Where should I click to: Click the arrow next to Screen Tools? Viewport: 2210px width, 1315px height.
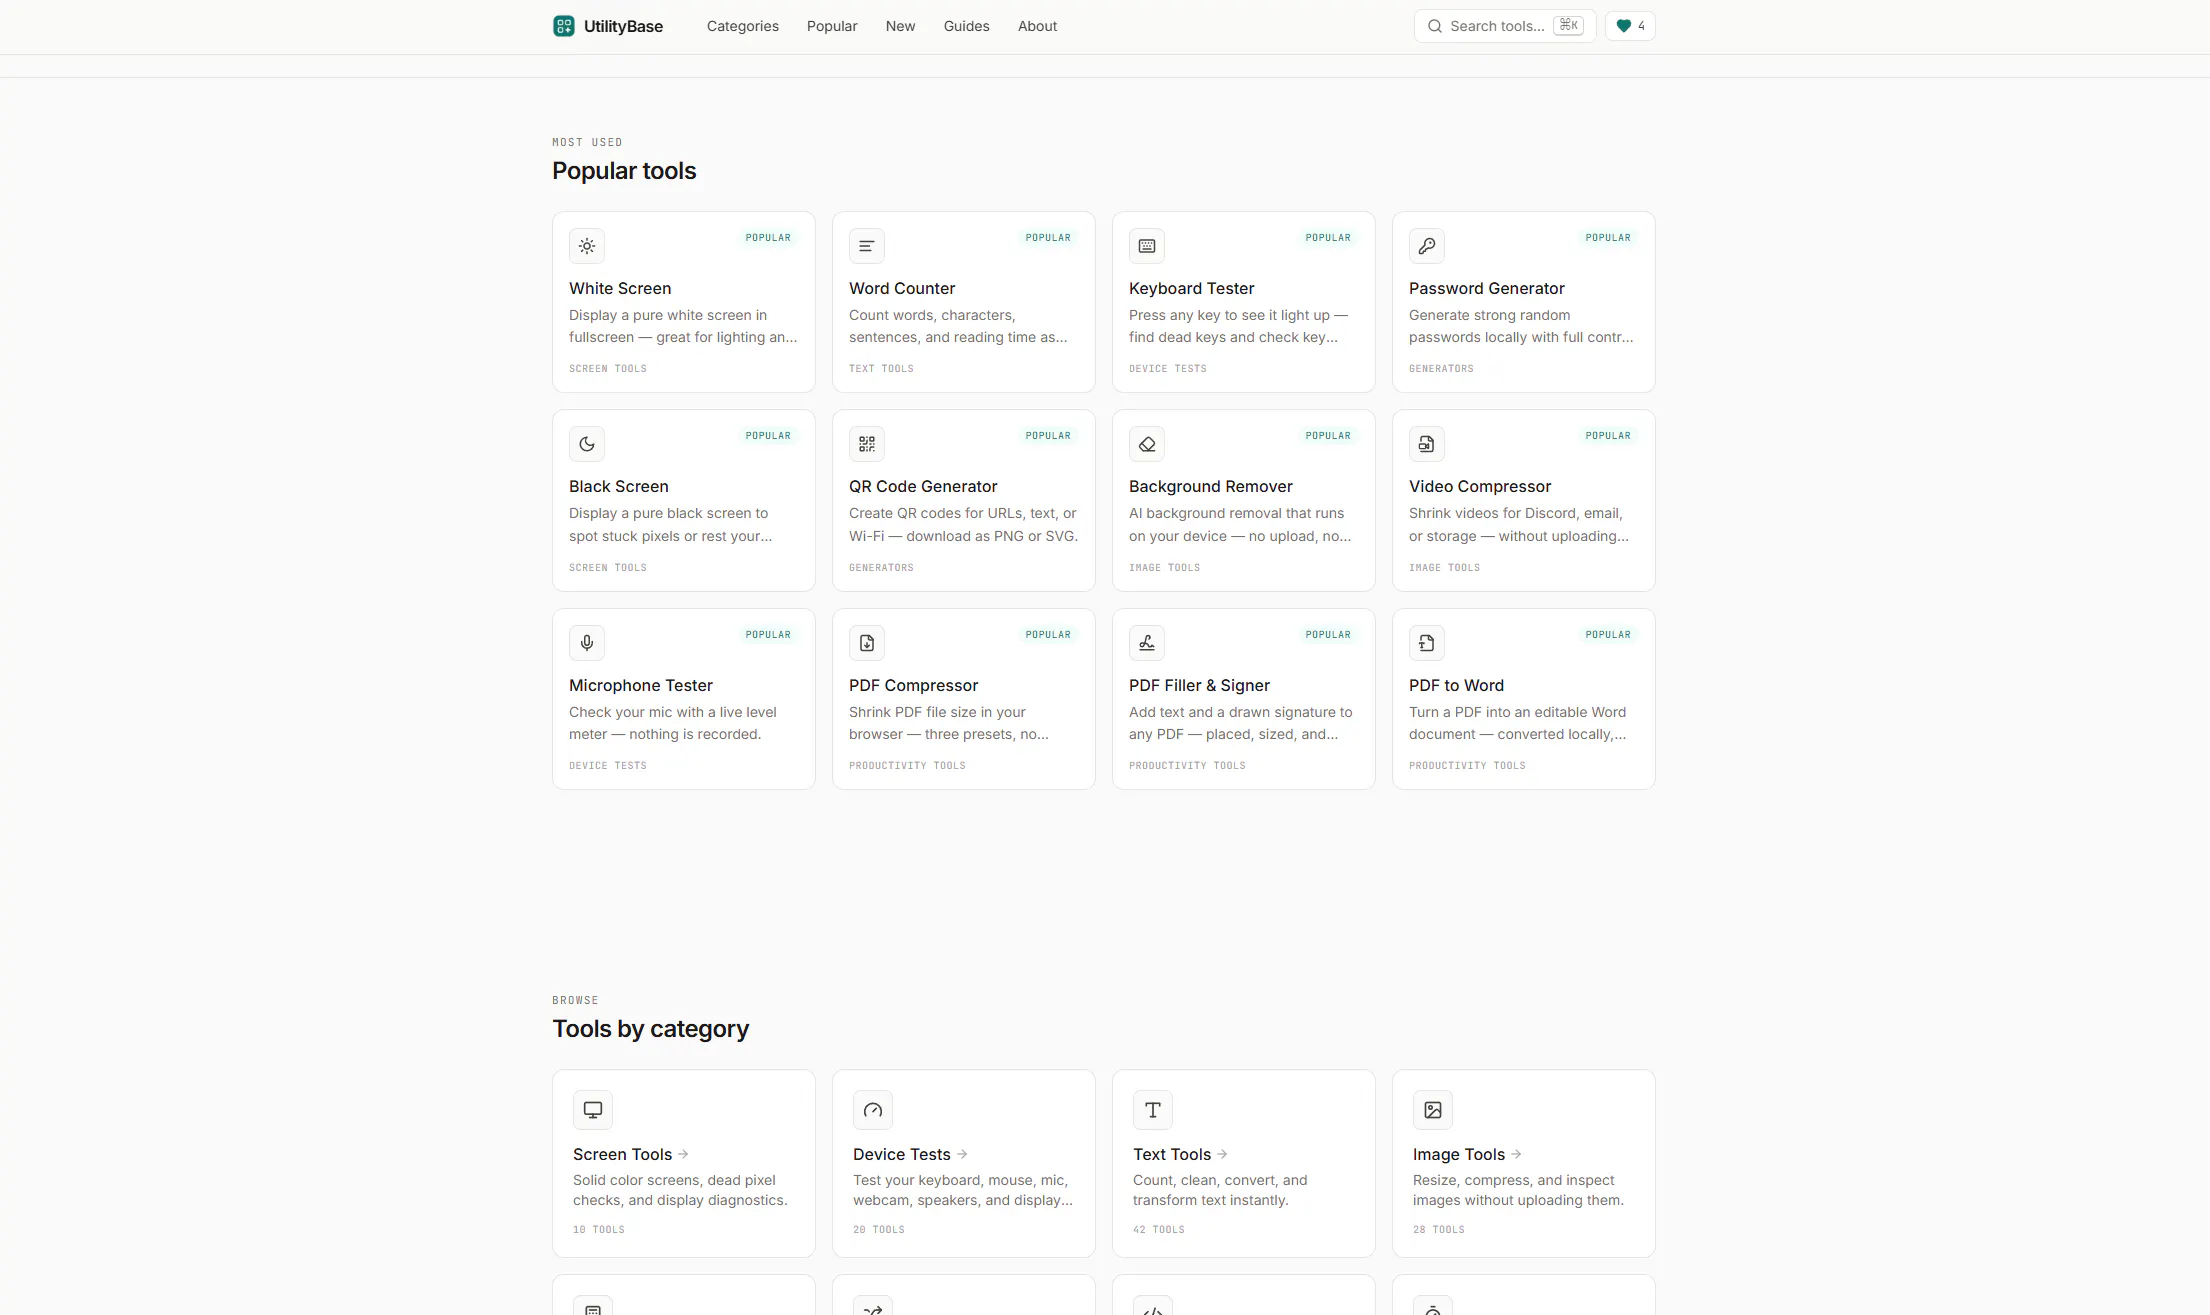click(x=683, y=1154)
